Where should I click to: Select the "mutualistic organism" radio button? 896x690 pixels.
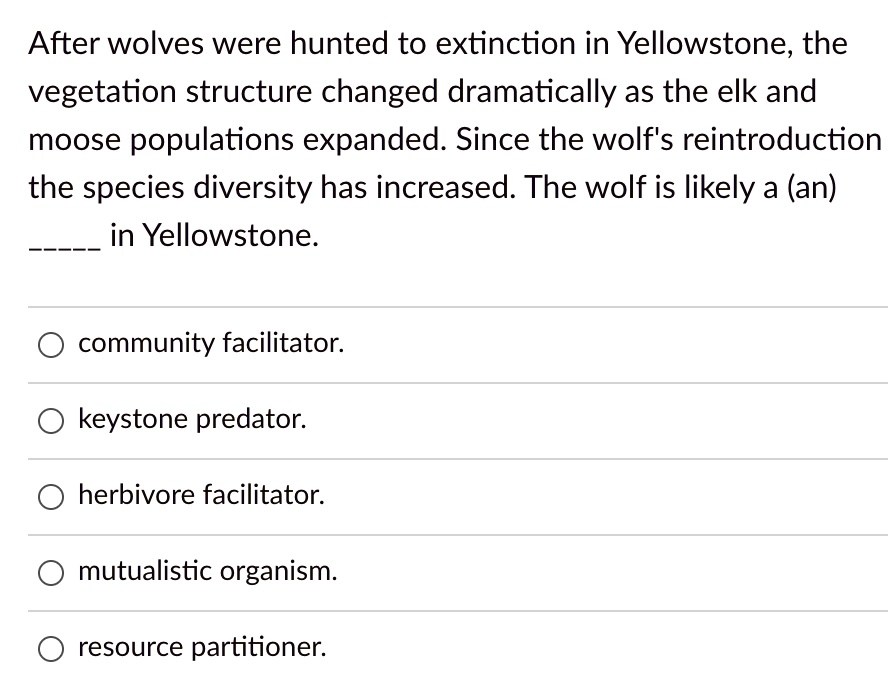(50, 572)
